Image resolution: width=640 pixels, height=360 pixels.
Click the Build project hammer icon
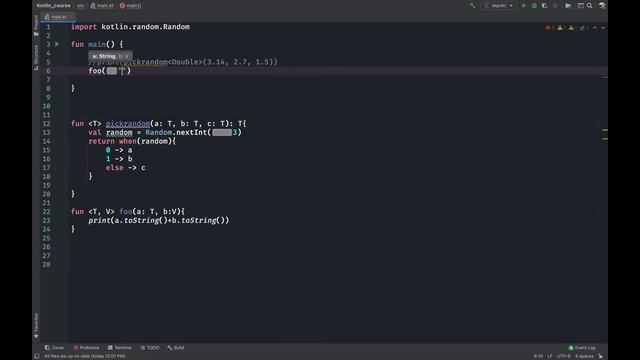coord(473,6)
